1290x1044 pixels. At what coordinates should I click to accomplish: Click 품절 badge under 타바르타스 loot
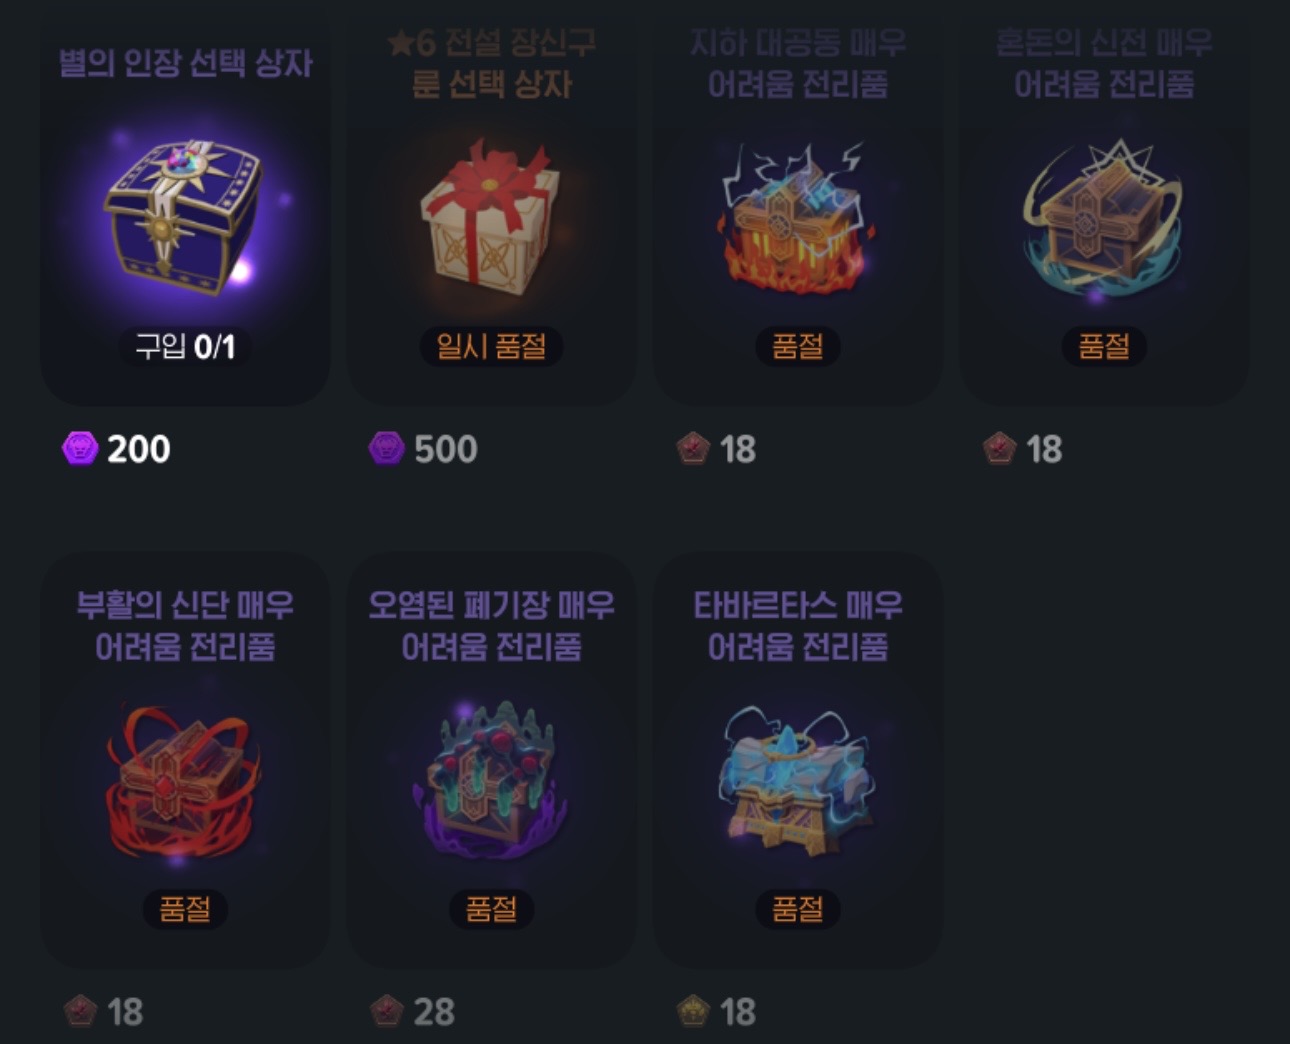coord(797,909)
